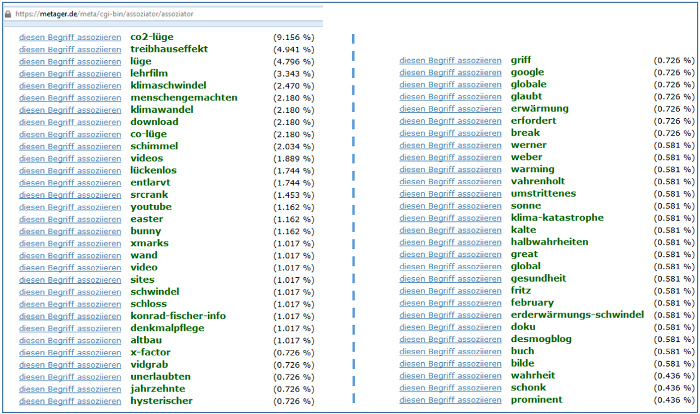
Task: Choose the associate link next to konrad-fischer-info
Action: [x=70, y=316]
